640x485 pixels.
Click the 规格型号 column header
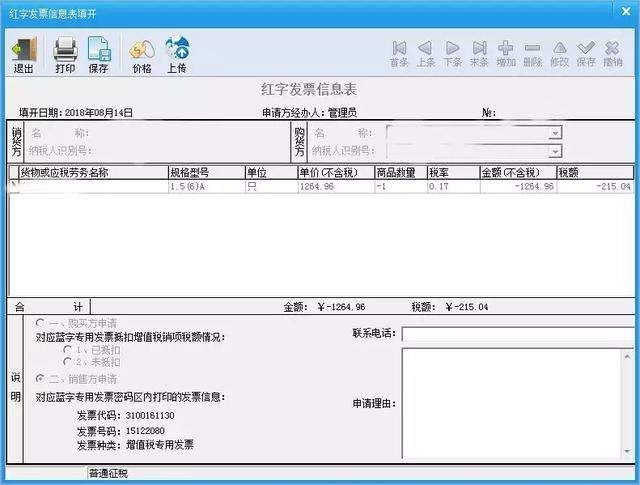click(x=207, y=172)
